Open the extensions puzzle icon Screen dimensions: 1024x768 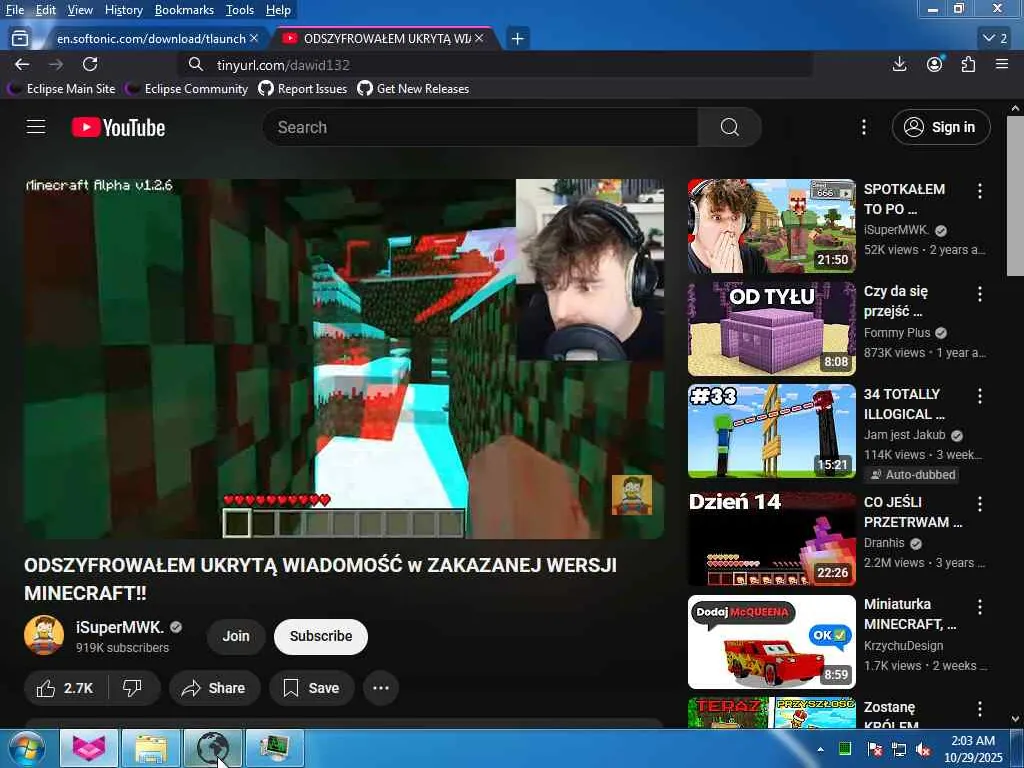[968, 64]
